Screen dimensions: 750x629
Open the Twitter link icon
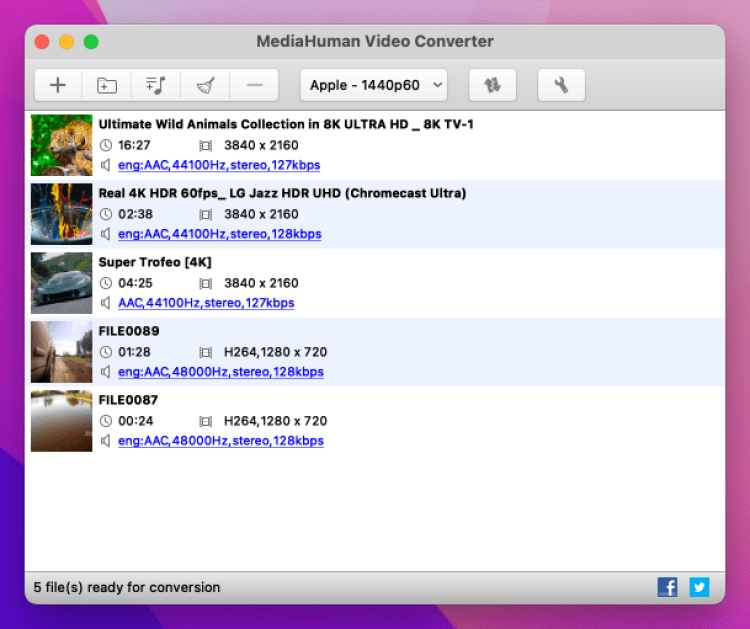699,587
